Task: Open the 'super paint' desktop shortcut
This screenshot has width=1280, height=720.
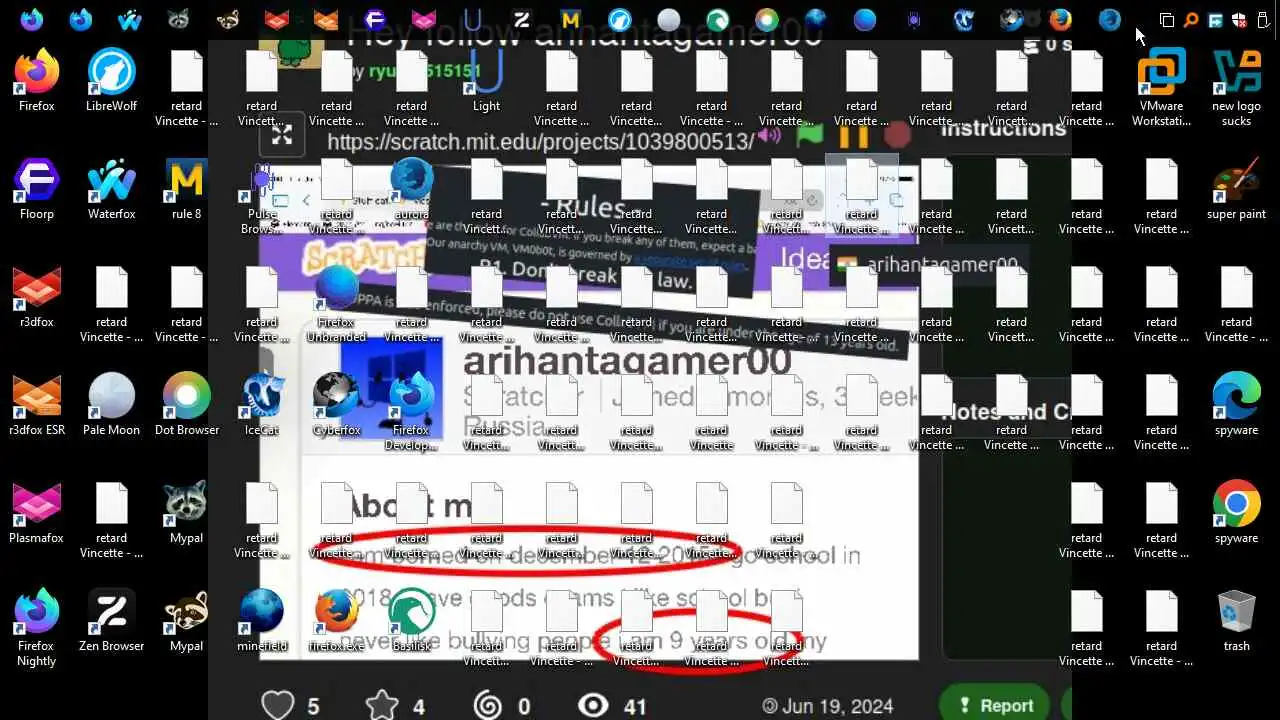Action: [x=1236, y=188]
